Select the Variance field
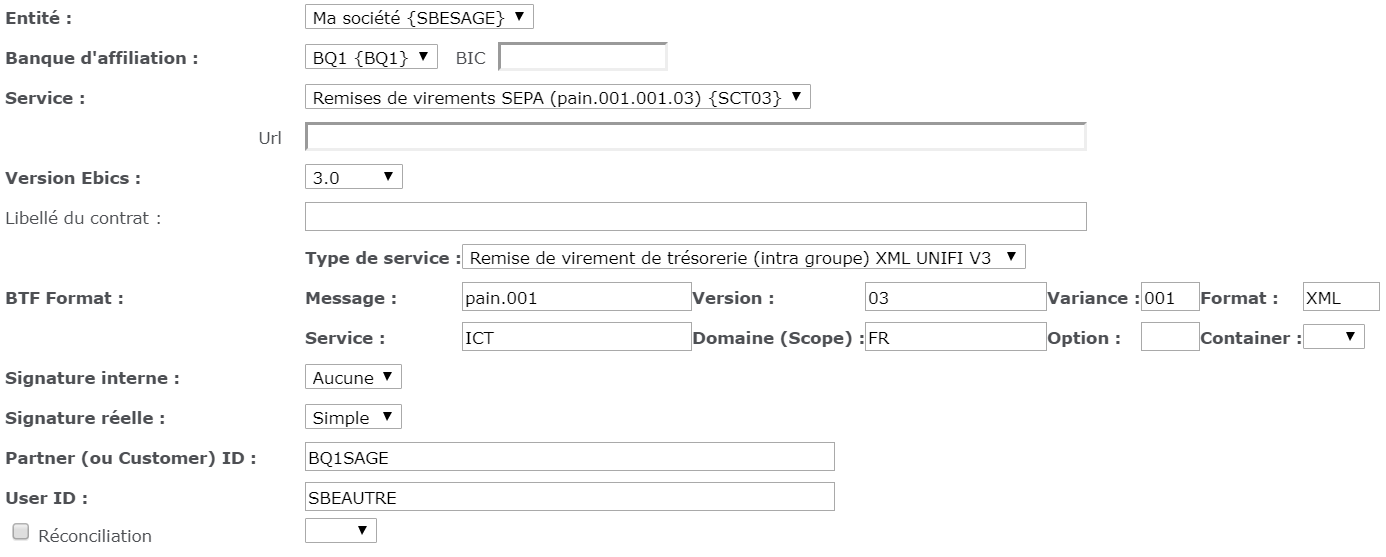1386x557 pixels. coord(1169,297)
